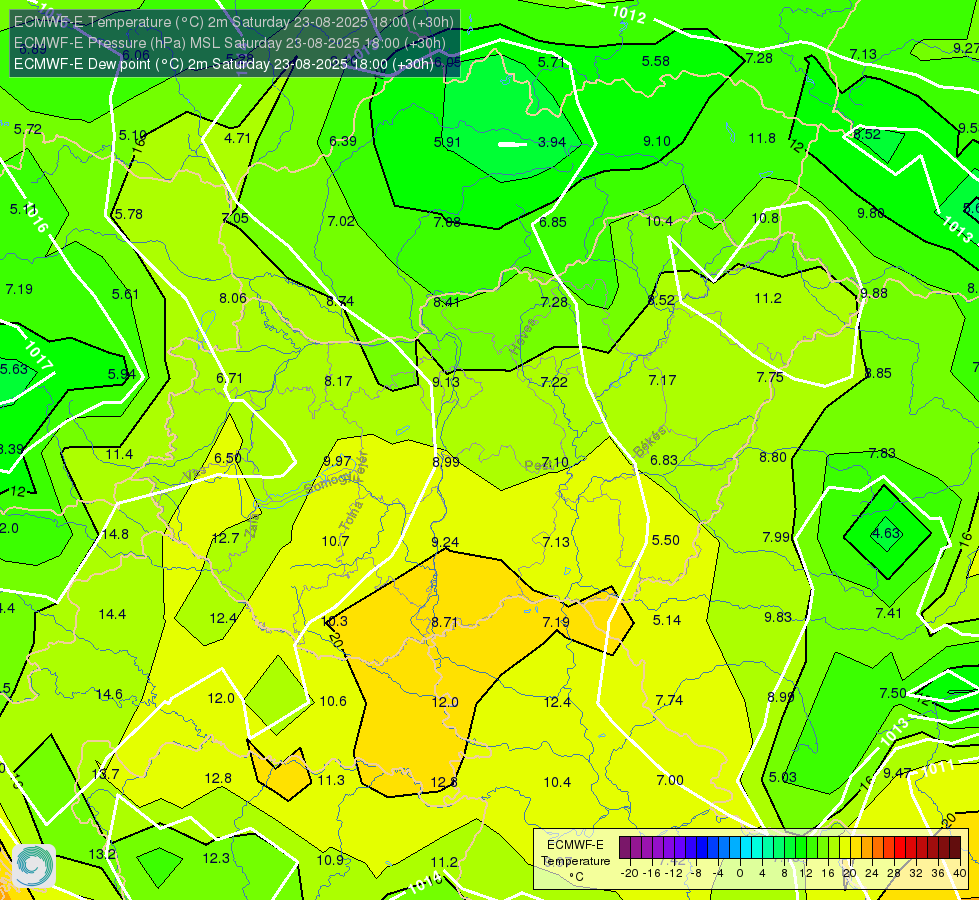Click the dew point value 8.71

point(445,623)
